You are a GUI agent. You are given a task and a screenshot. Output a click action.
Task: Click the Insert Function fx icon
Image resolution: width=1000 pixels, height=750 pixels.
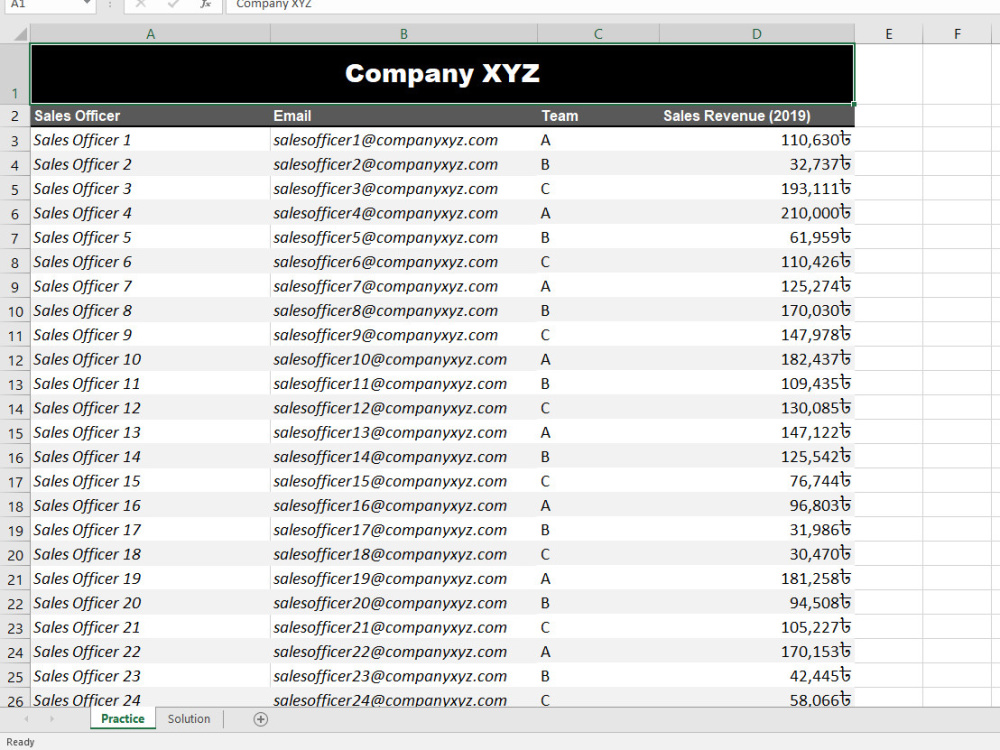point(205,4)
